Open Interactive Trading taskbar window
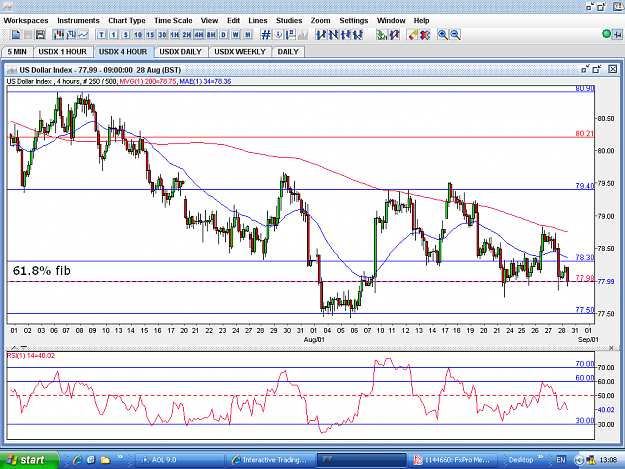Image resolution: width=625 pixels, height=469 pixels. (x=270, y=460)
